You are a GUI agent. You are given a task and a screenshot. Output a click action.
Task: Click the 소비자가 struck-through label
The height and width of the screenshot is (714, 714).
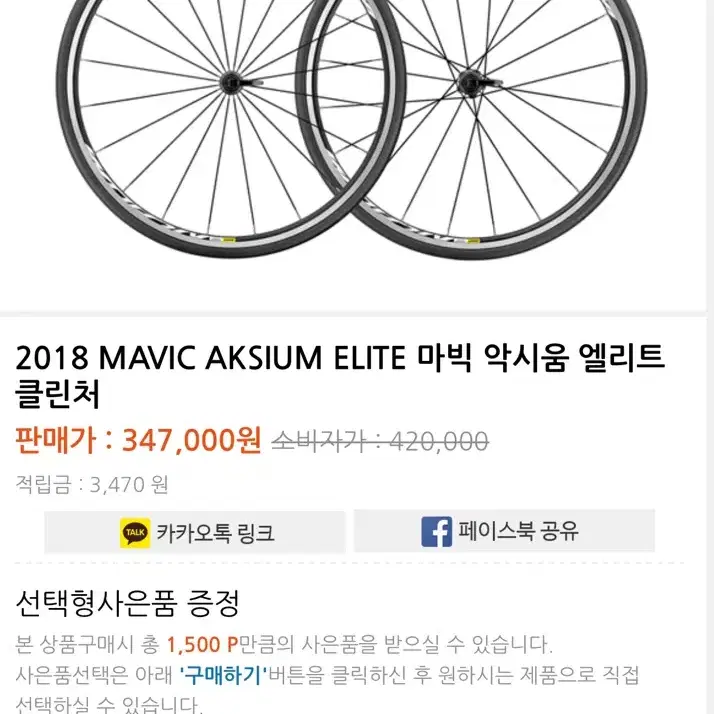tap(318, 441)
